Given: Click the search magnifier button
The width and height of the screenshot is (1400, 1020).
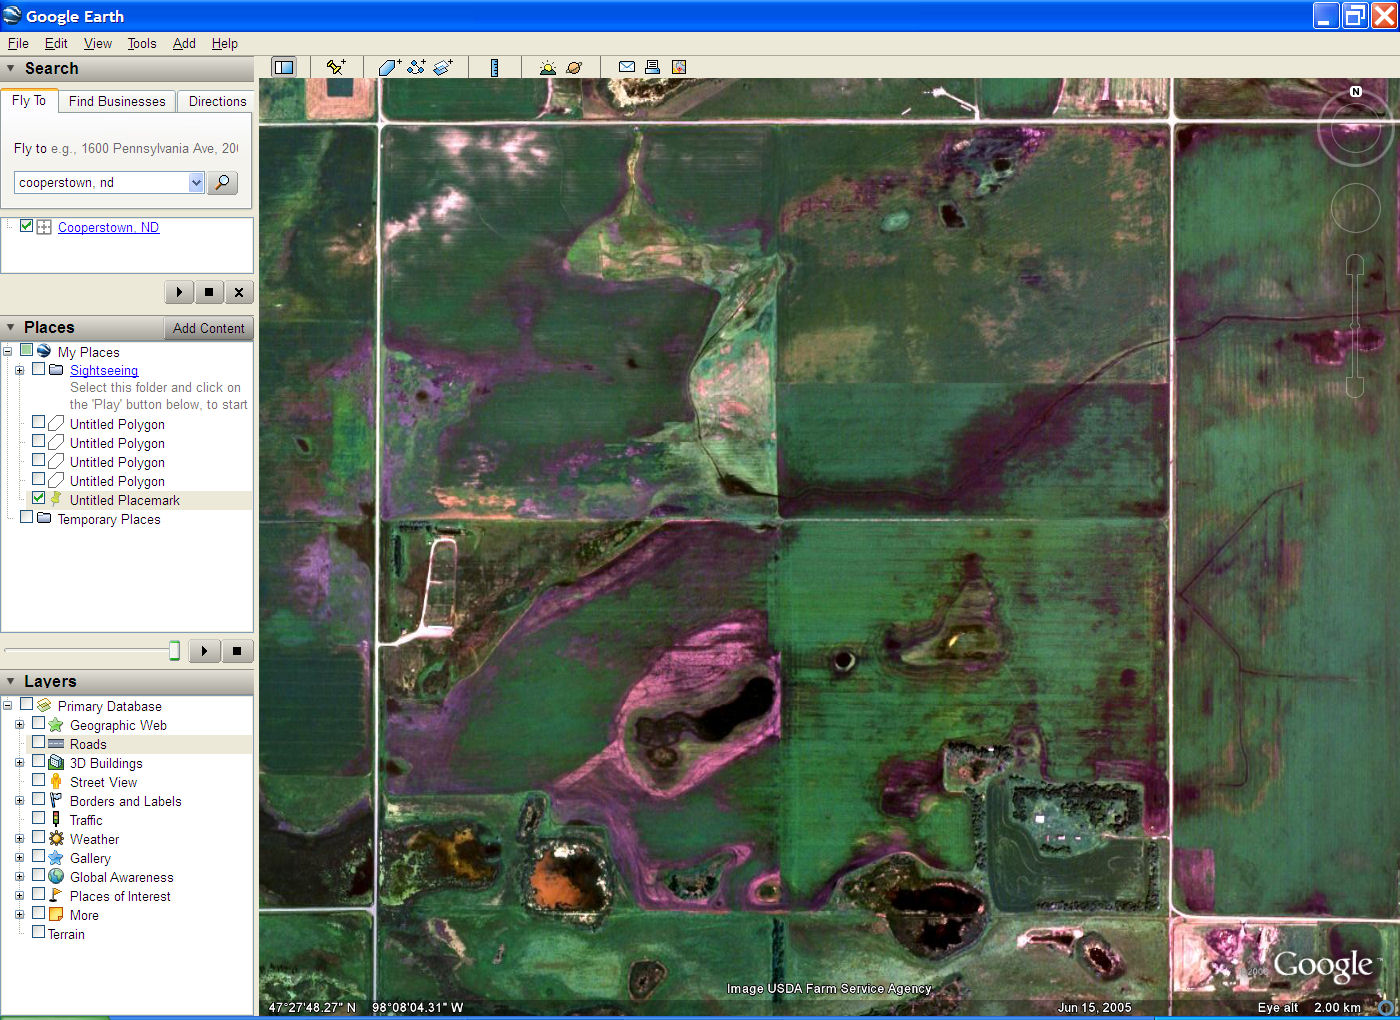Looking at the screenshot, I should [x=223, y=183].
